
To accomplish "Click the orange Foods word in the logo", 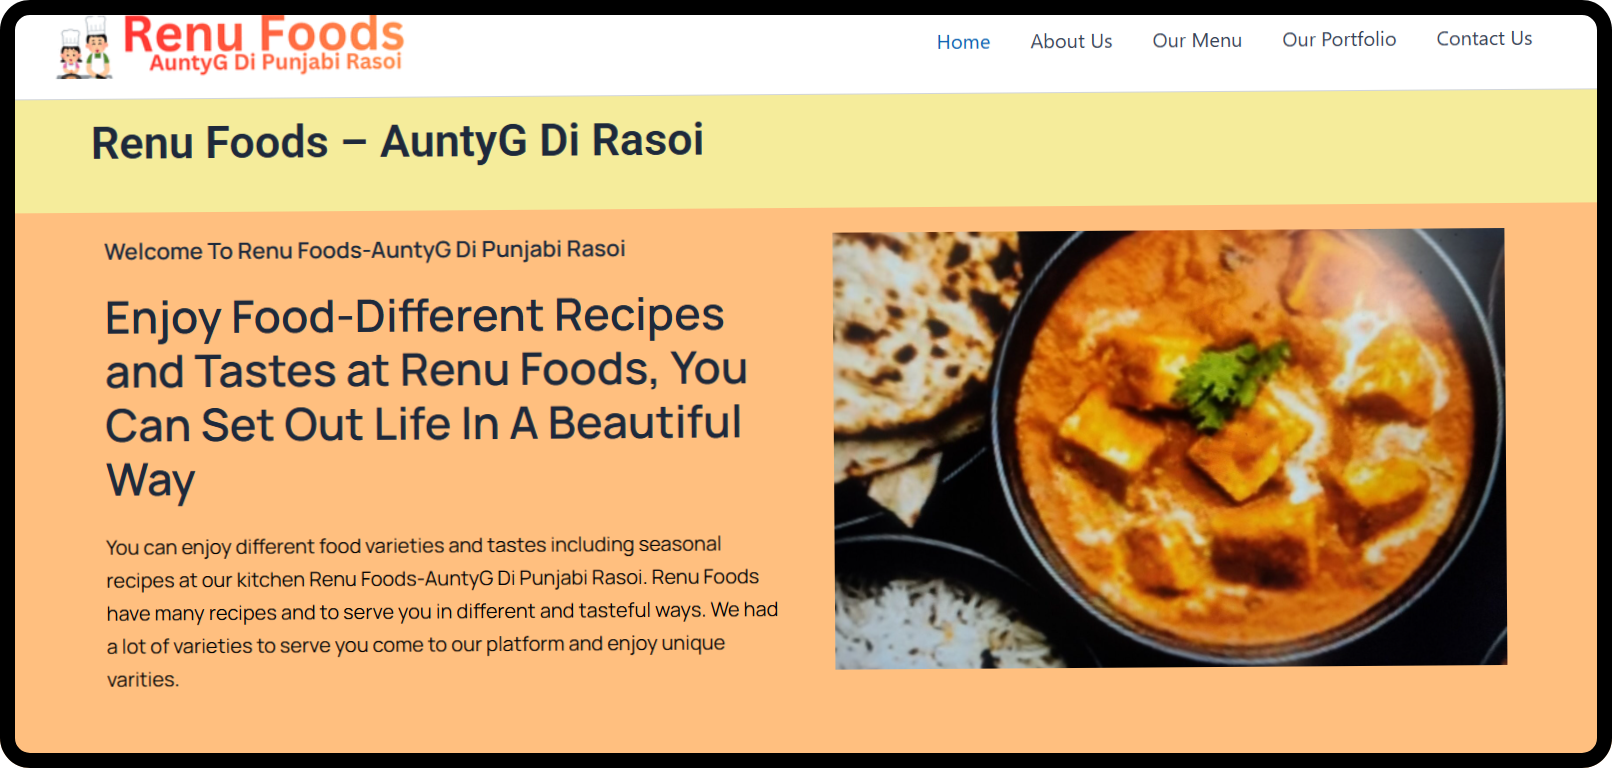I will (332, 33).
